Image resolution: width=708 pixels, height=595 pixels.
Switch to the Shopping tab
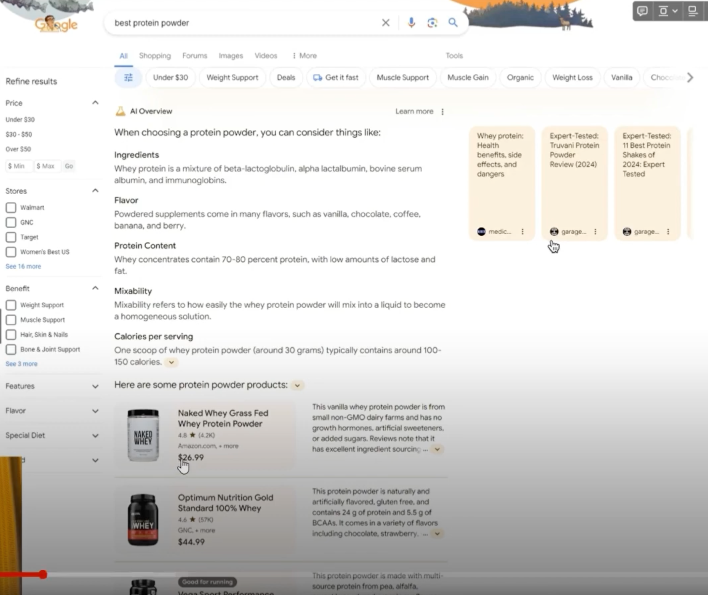click(155, 56)
